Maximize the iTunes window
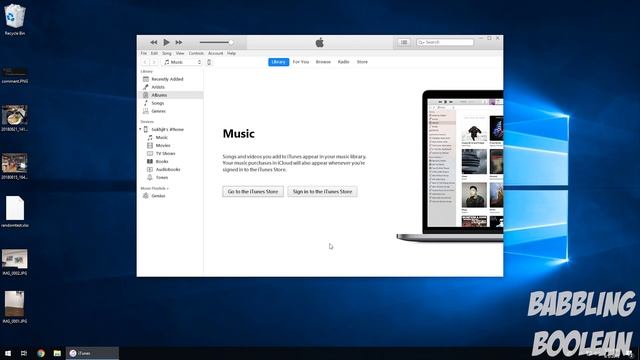 [x=489, y=38]
